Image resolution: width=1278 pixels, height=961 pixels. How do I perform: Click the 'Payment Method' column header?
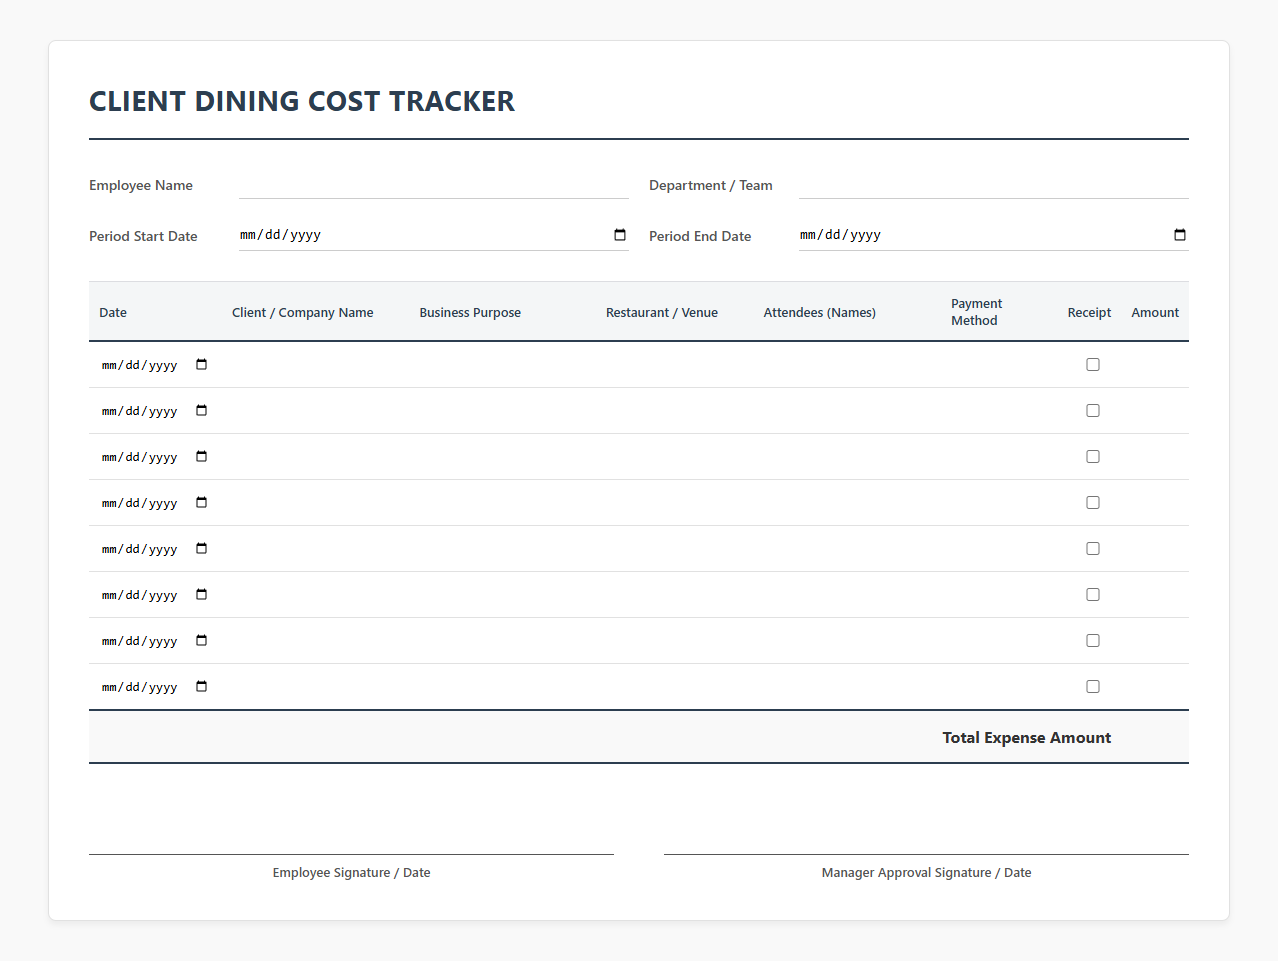(x=976, y=312)
